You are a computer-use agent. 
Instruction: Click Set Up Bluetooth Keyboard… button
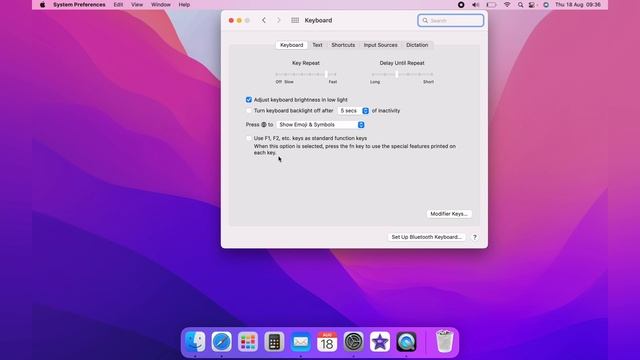[x=426, y=237]
